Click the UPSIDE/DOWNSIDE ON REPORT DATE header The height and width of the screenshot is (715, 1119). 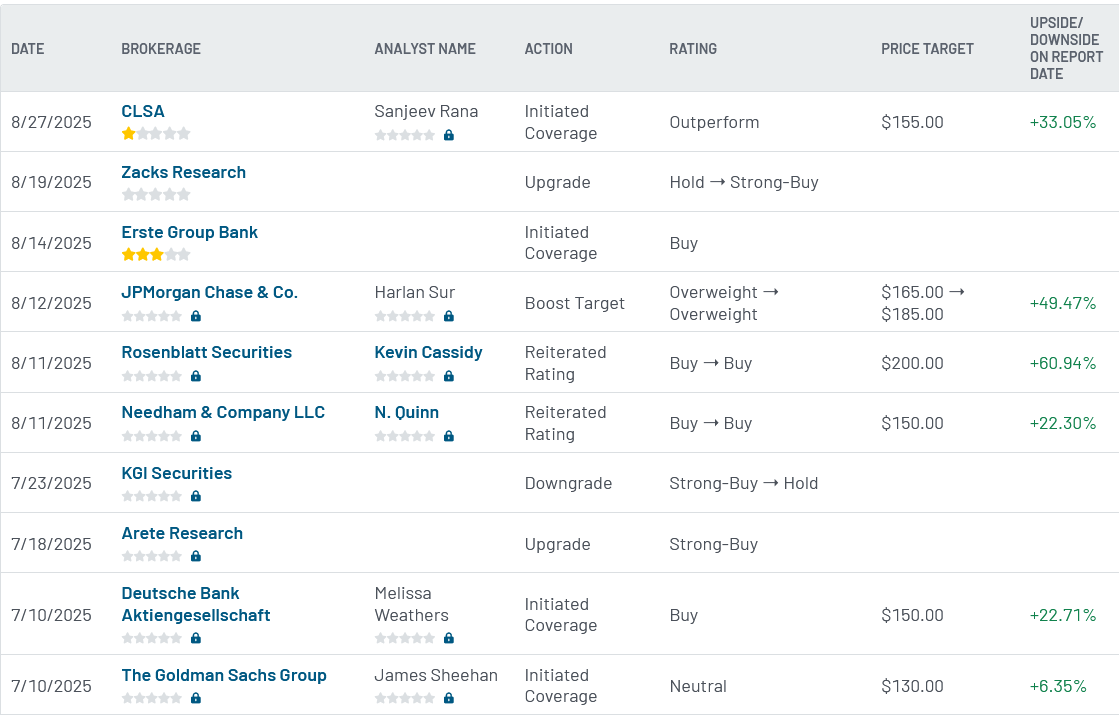click(1066, 49)
